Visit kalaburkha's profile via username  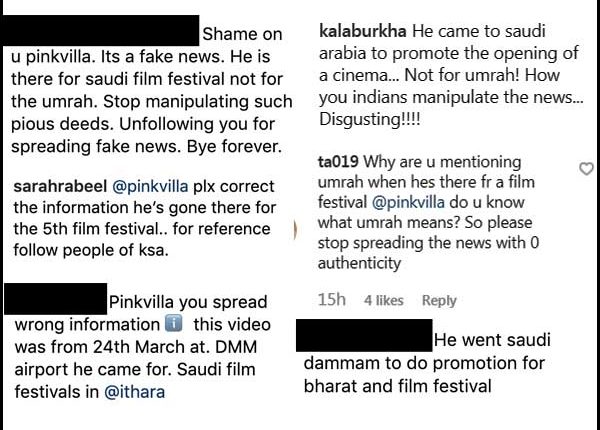tap(363, 31)
